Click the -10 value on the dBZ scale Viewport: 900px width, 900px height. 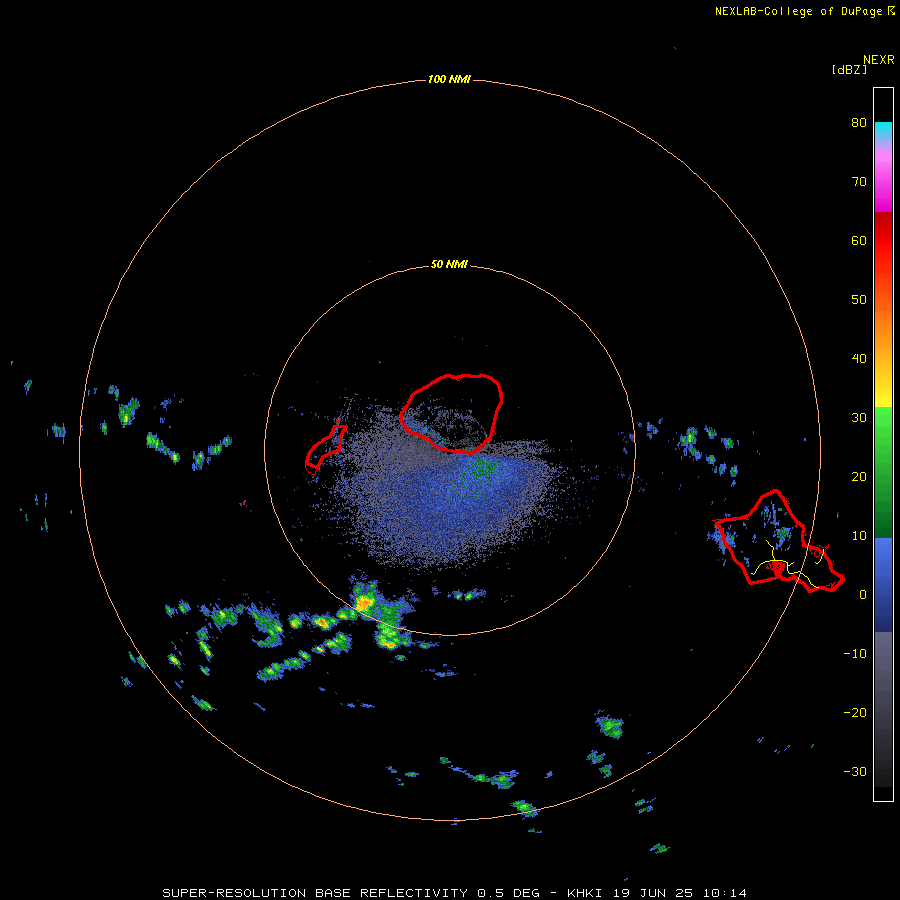coord(855,654)
